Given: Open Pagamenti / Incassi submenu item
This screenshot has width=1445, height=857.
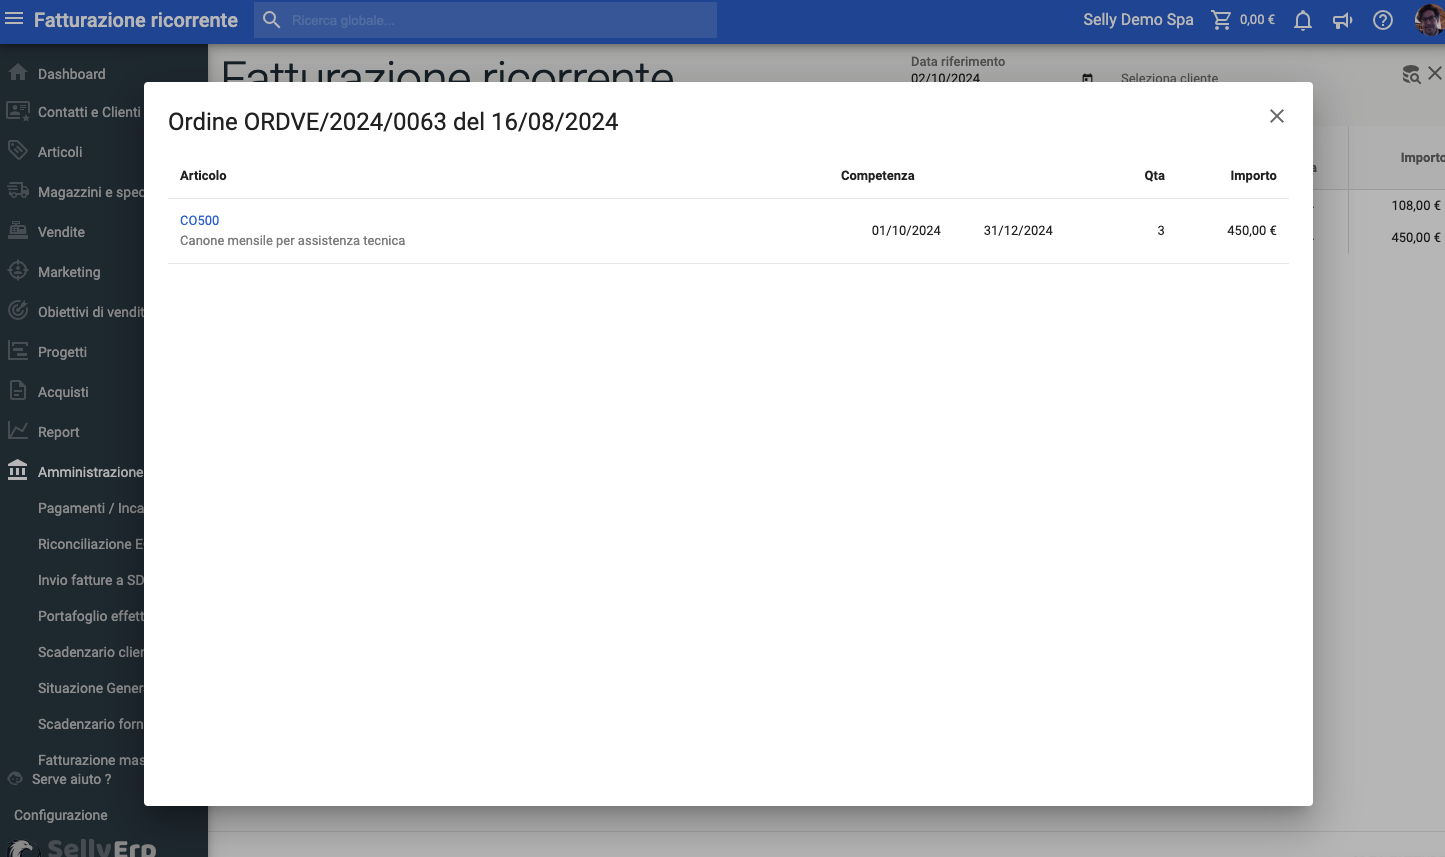Looking at the screenshot, I should 90,508.
